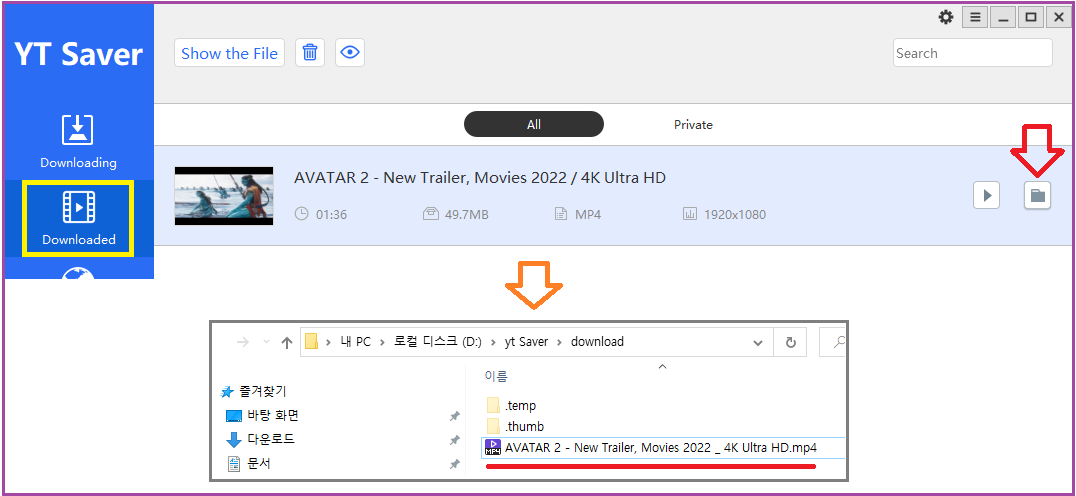Open the hamburger menu icon
This screenshot has height=496, width=1076.
tap(975, 17)
